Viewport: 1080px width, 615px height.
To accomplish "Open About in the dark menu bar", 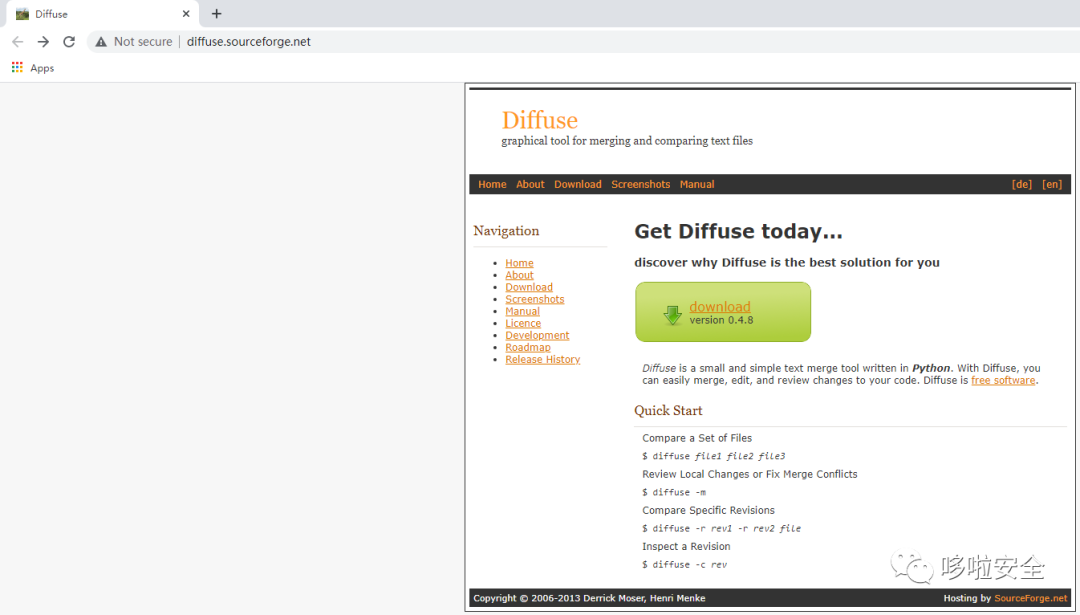I will [x=530, y=185].
